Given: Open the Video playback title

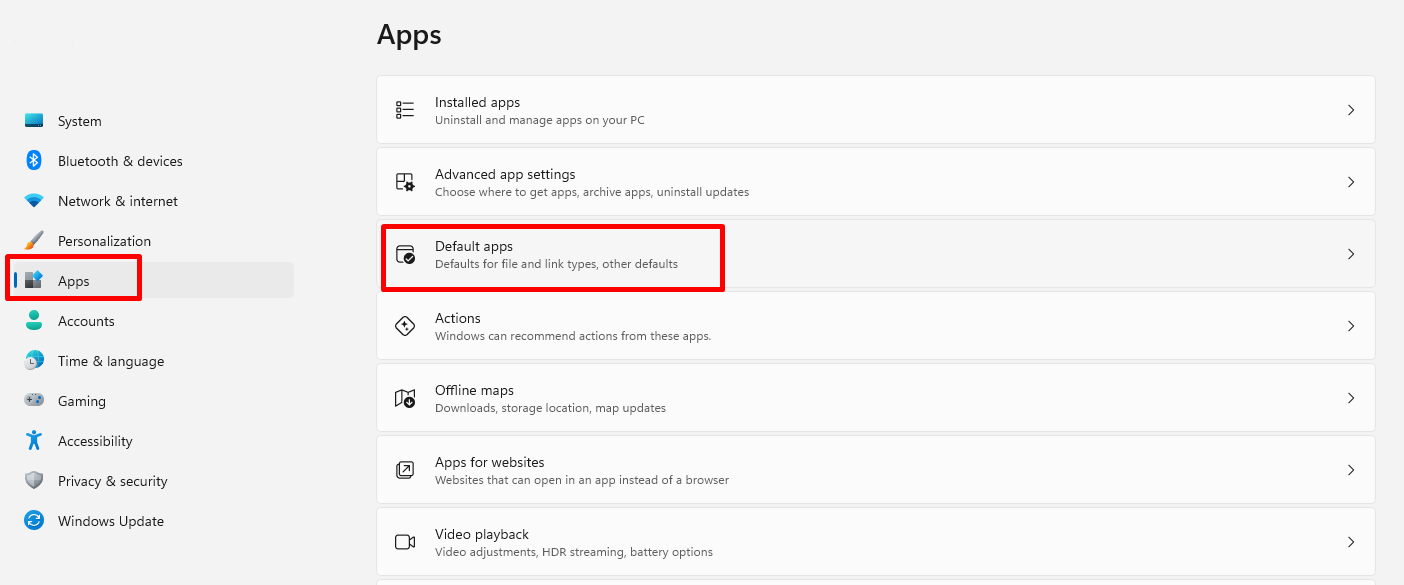Looking at the screenshot, I should point(482,534).
